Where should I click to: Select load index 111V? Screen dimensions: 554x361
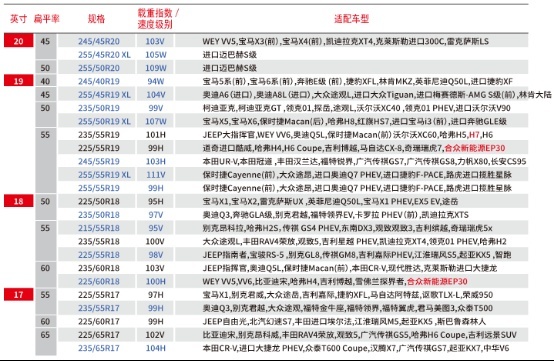pyautogui.click(x=156, y=175)
